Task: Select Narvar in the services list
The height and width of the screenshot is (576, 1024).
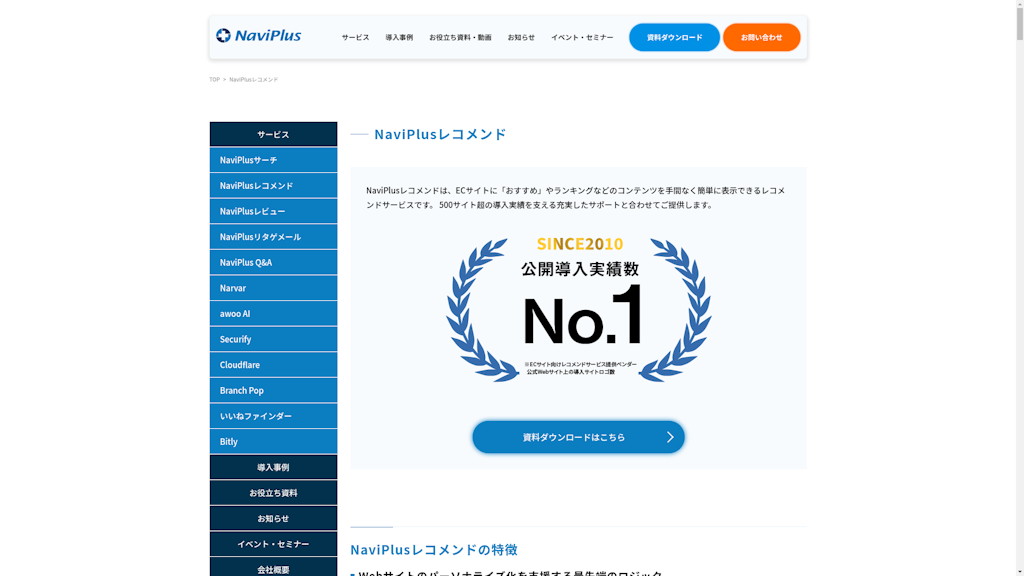Action: pos(273,288)
